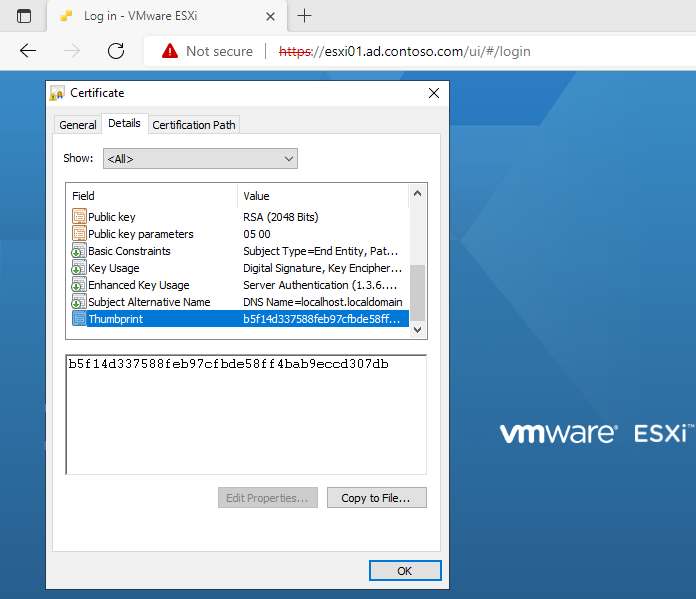The height and width of the screenshot is (599, 696).
Task: Click the field list scrollbar thumb
Action: pos(417,293)
